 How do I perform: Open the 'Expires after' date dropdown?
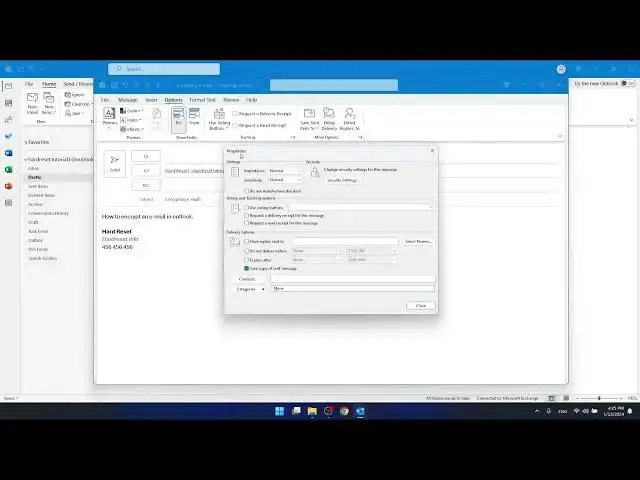[x=340, y=260]
